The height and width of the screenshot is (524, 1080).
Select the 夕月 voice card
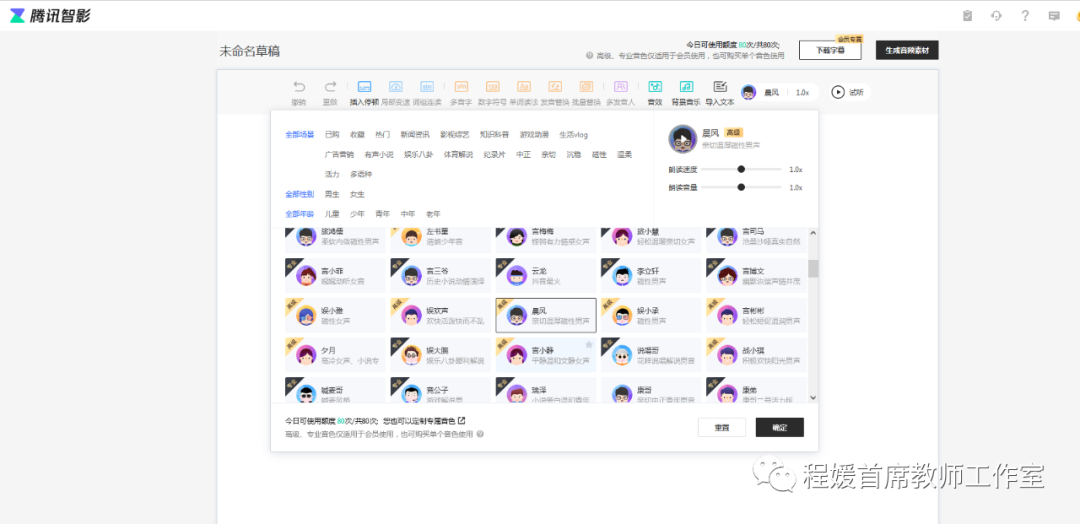click(x=335, y=355)
